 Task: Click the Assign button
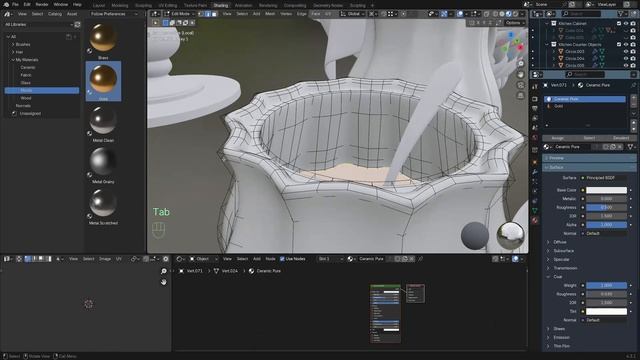[557, 138]
